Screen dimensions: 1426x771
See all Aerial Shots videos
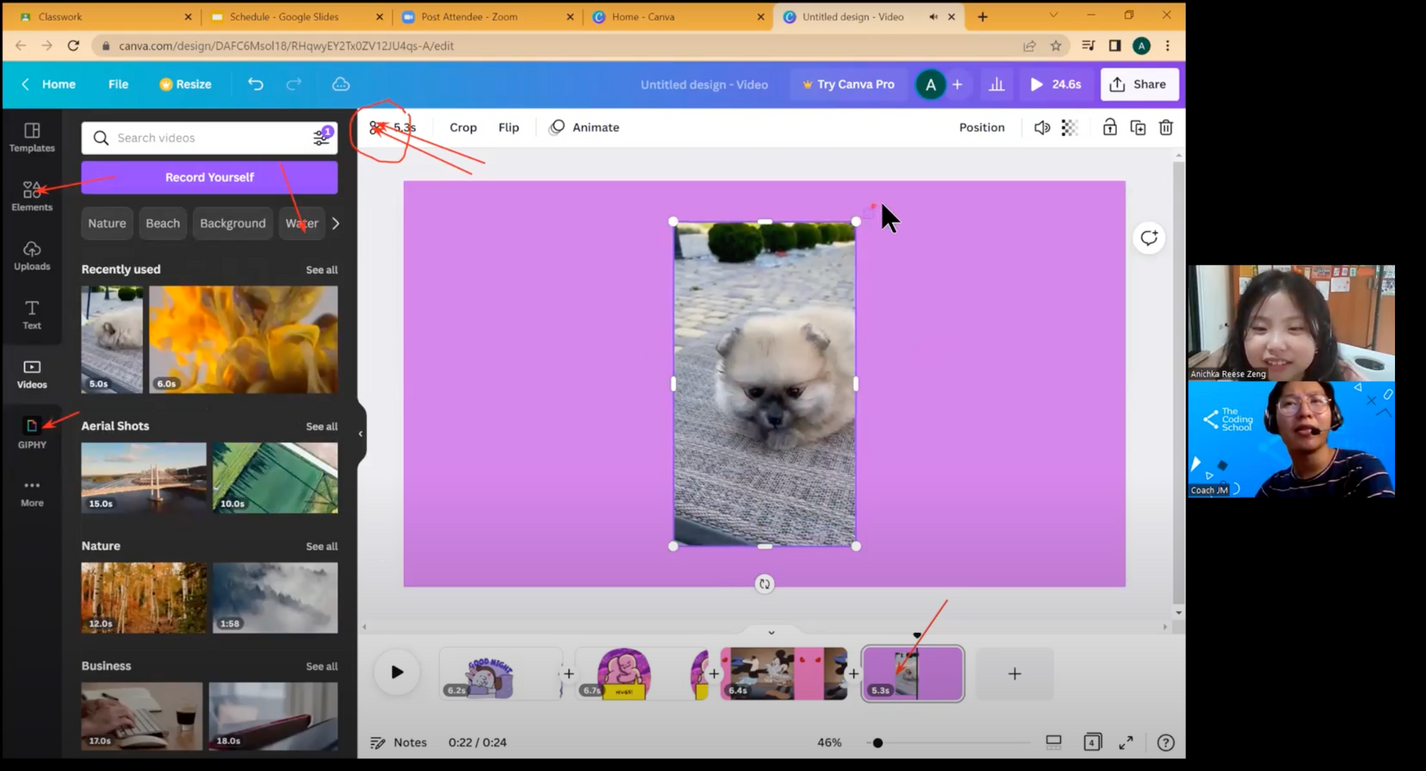click(x=322, y=426)
